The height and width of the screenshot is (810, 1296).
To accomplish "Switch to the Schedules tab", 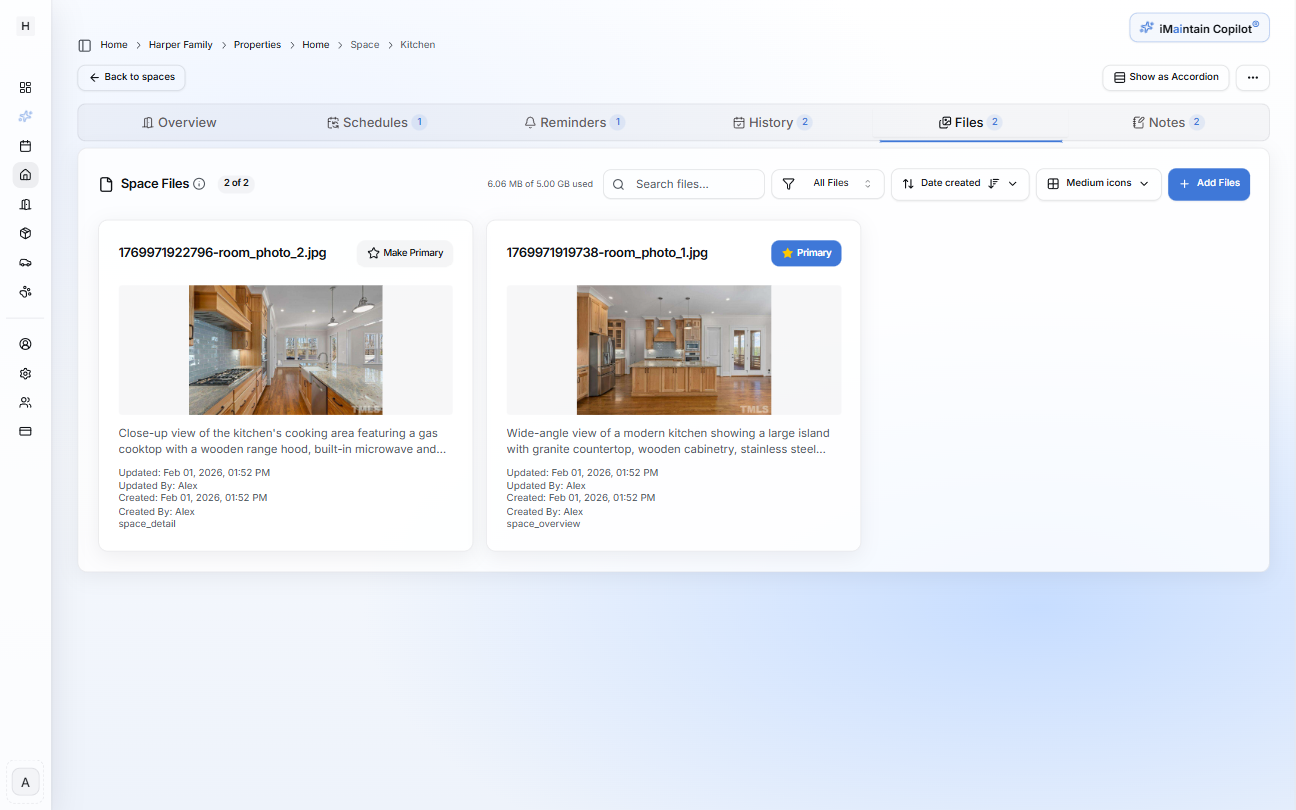I will 377,121.
